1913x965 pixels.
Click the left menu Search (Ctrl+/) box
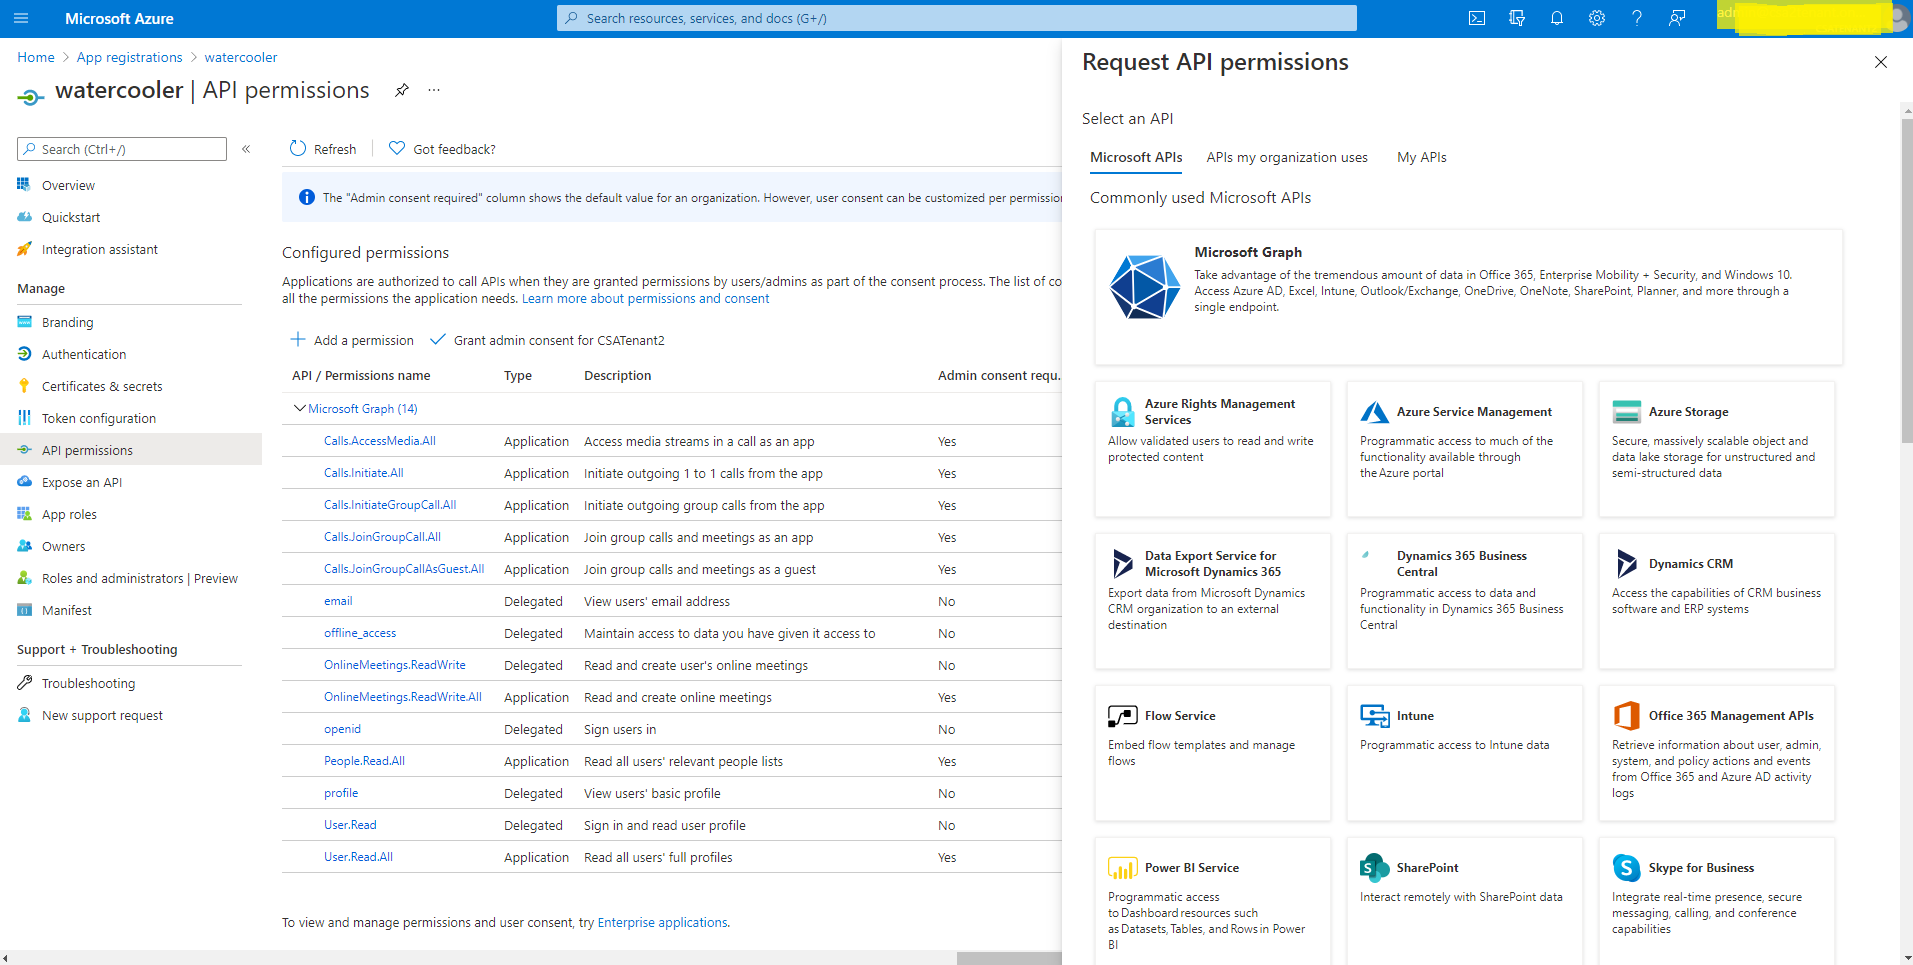point(122,149)
